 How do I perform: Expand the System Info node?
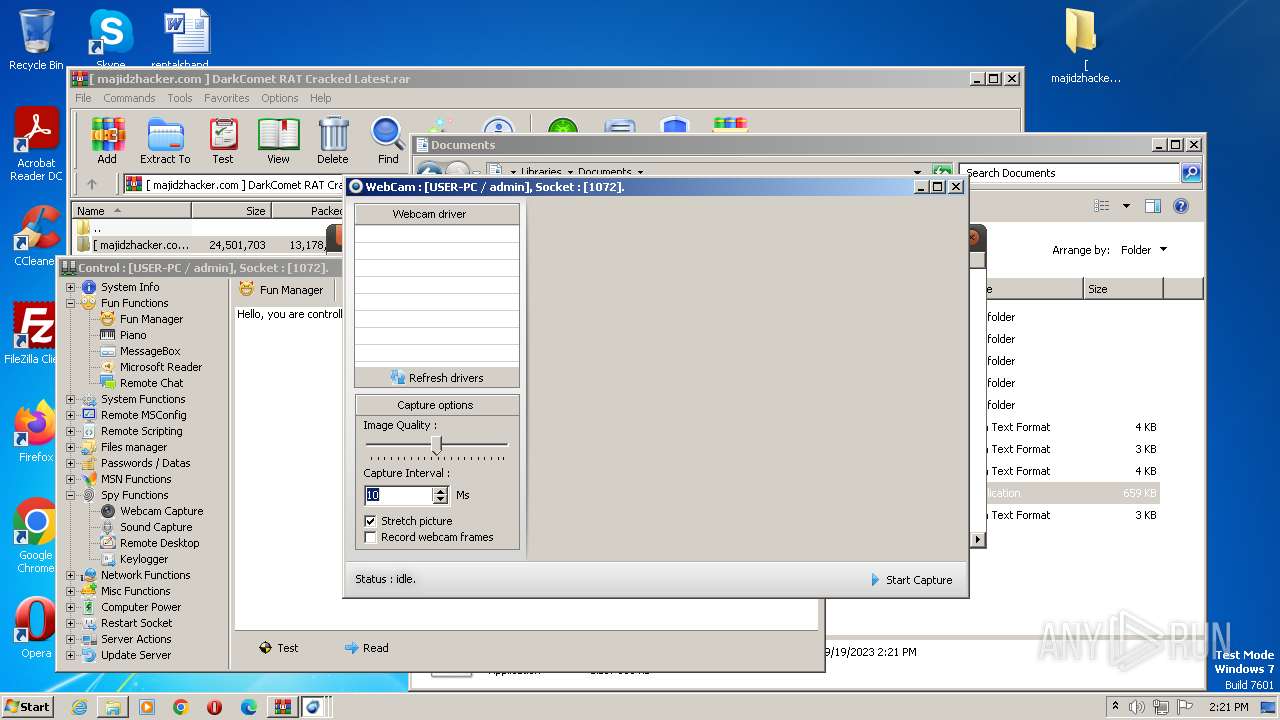71,287
